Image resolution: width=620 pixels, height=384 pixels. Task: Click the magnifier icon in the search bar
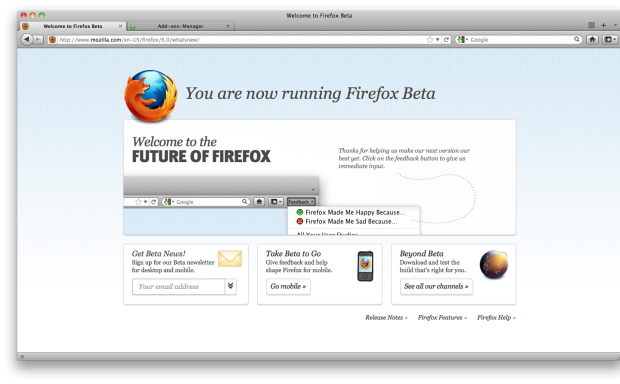click(x=577, y=40)
